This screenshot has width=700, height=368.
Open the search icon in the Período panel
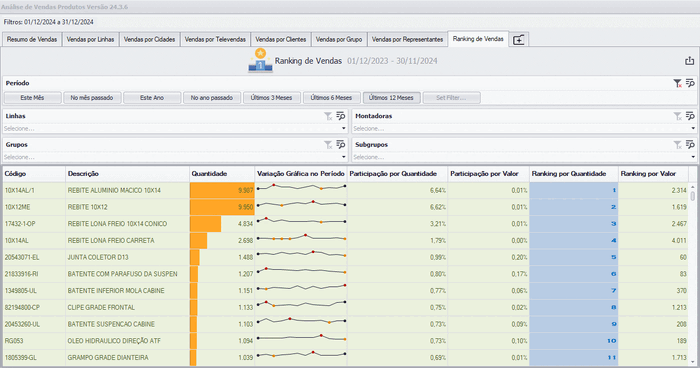[x=690, y=83]
